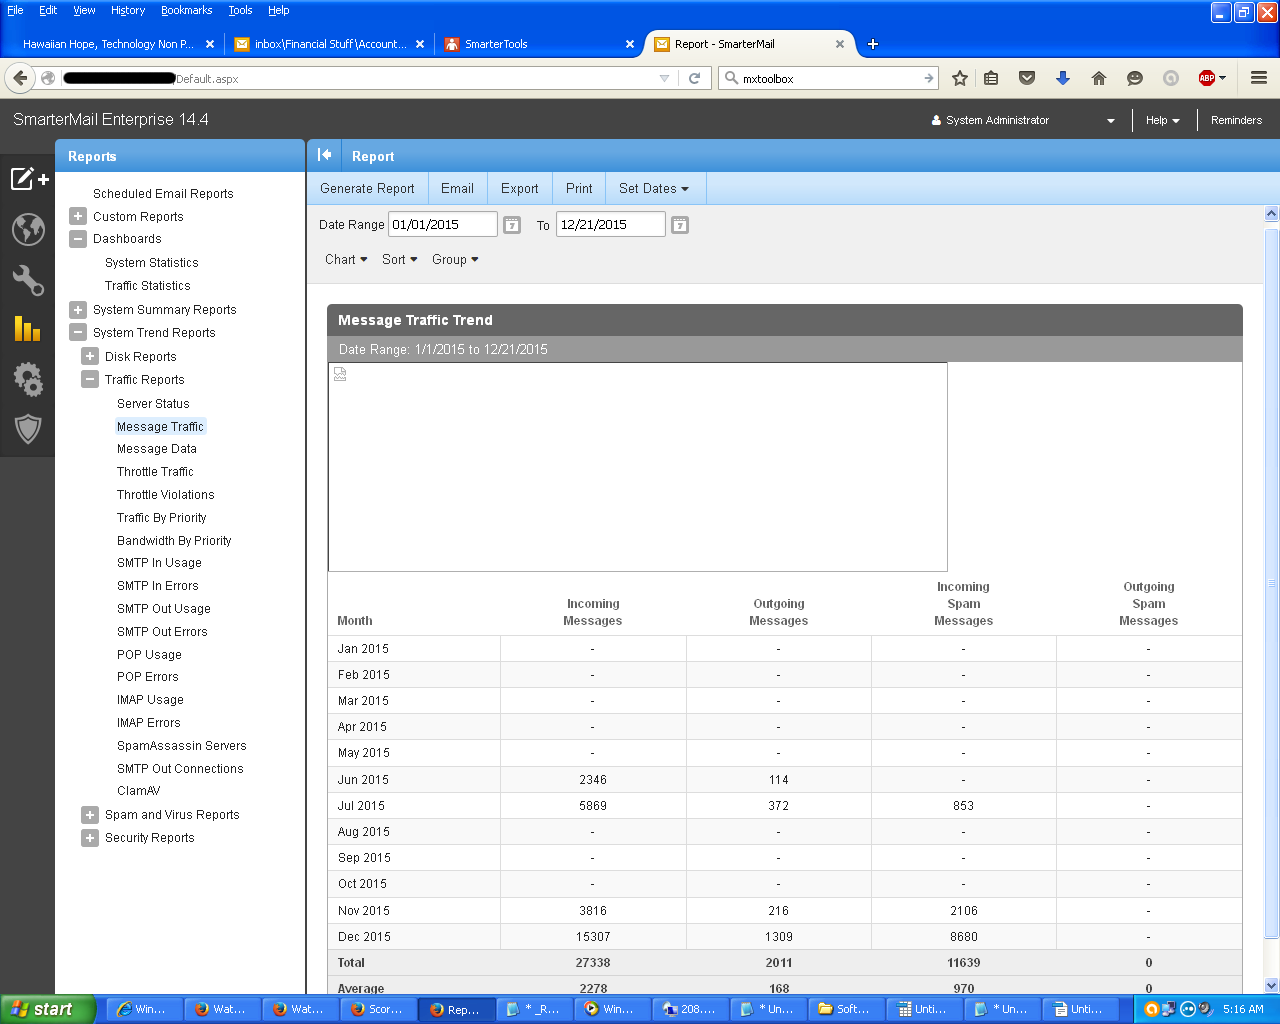This screenshot has height=1024, width=1280.
Task: Click Generate Report button
Action: coord(367,188)
